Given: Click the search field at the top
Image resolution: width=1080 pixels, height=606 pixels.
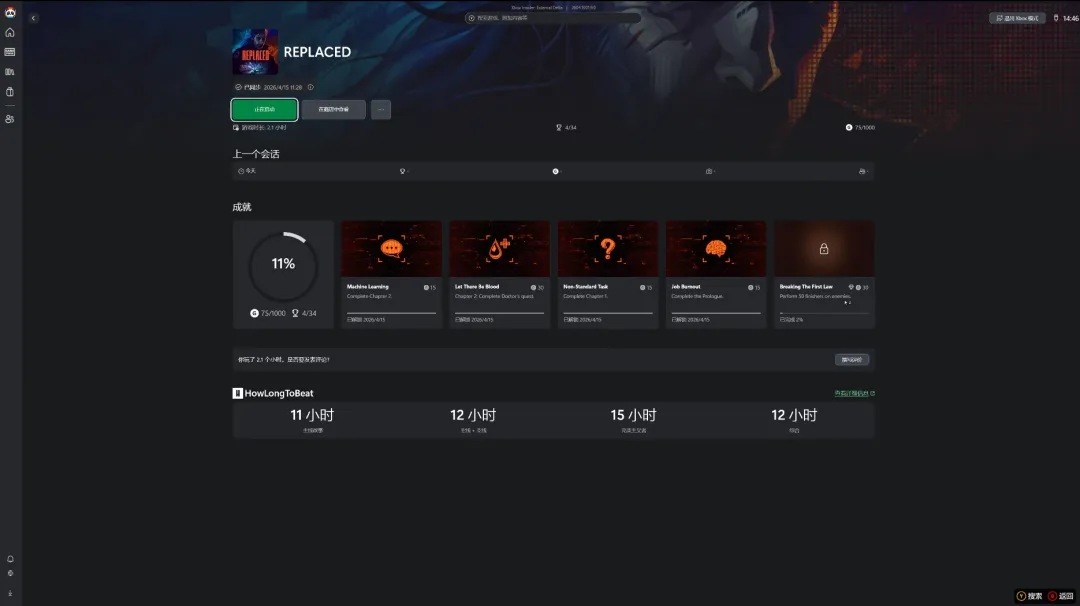Looking at the screenshot, I should pyautogui.click(x=552, y=18).
